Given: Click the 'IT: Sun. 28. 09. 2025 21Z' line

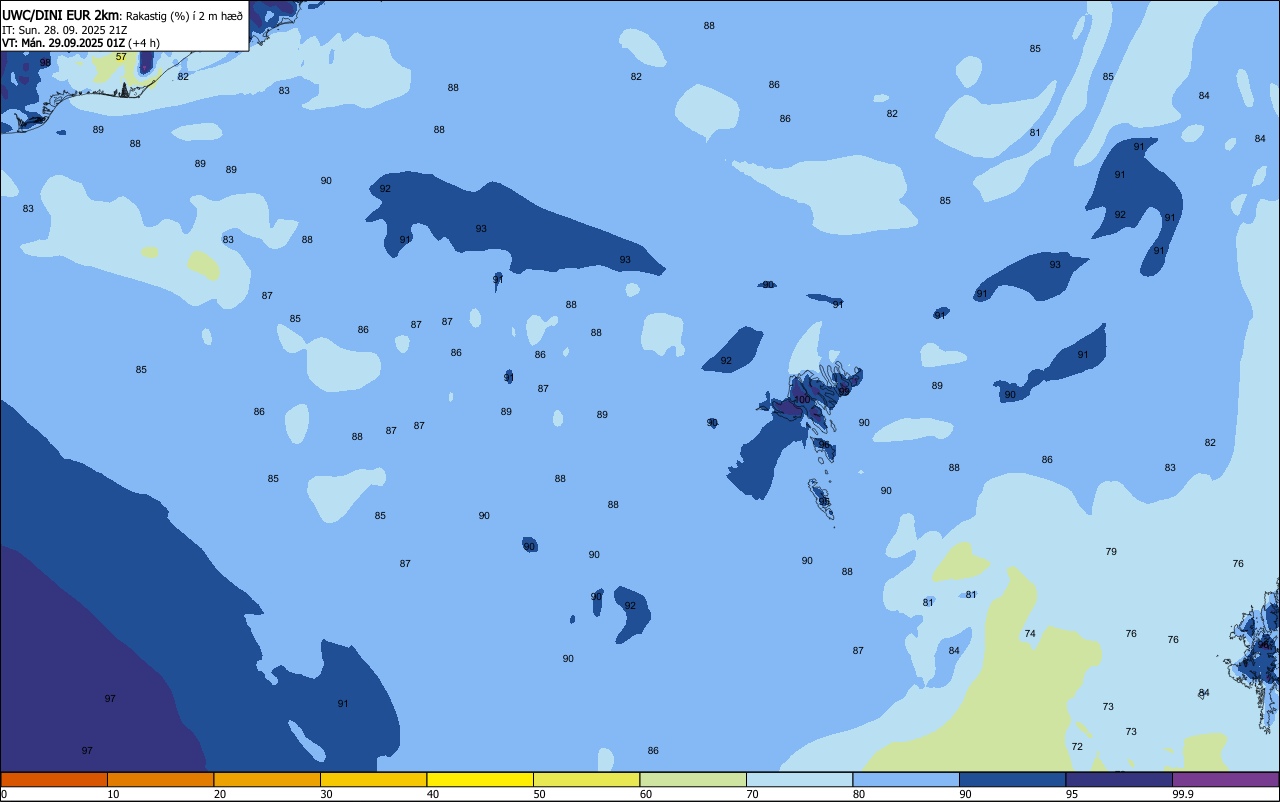Looking at the screenshot, I should pos(63,30).
